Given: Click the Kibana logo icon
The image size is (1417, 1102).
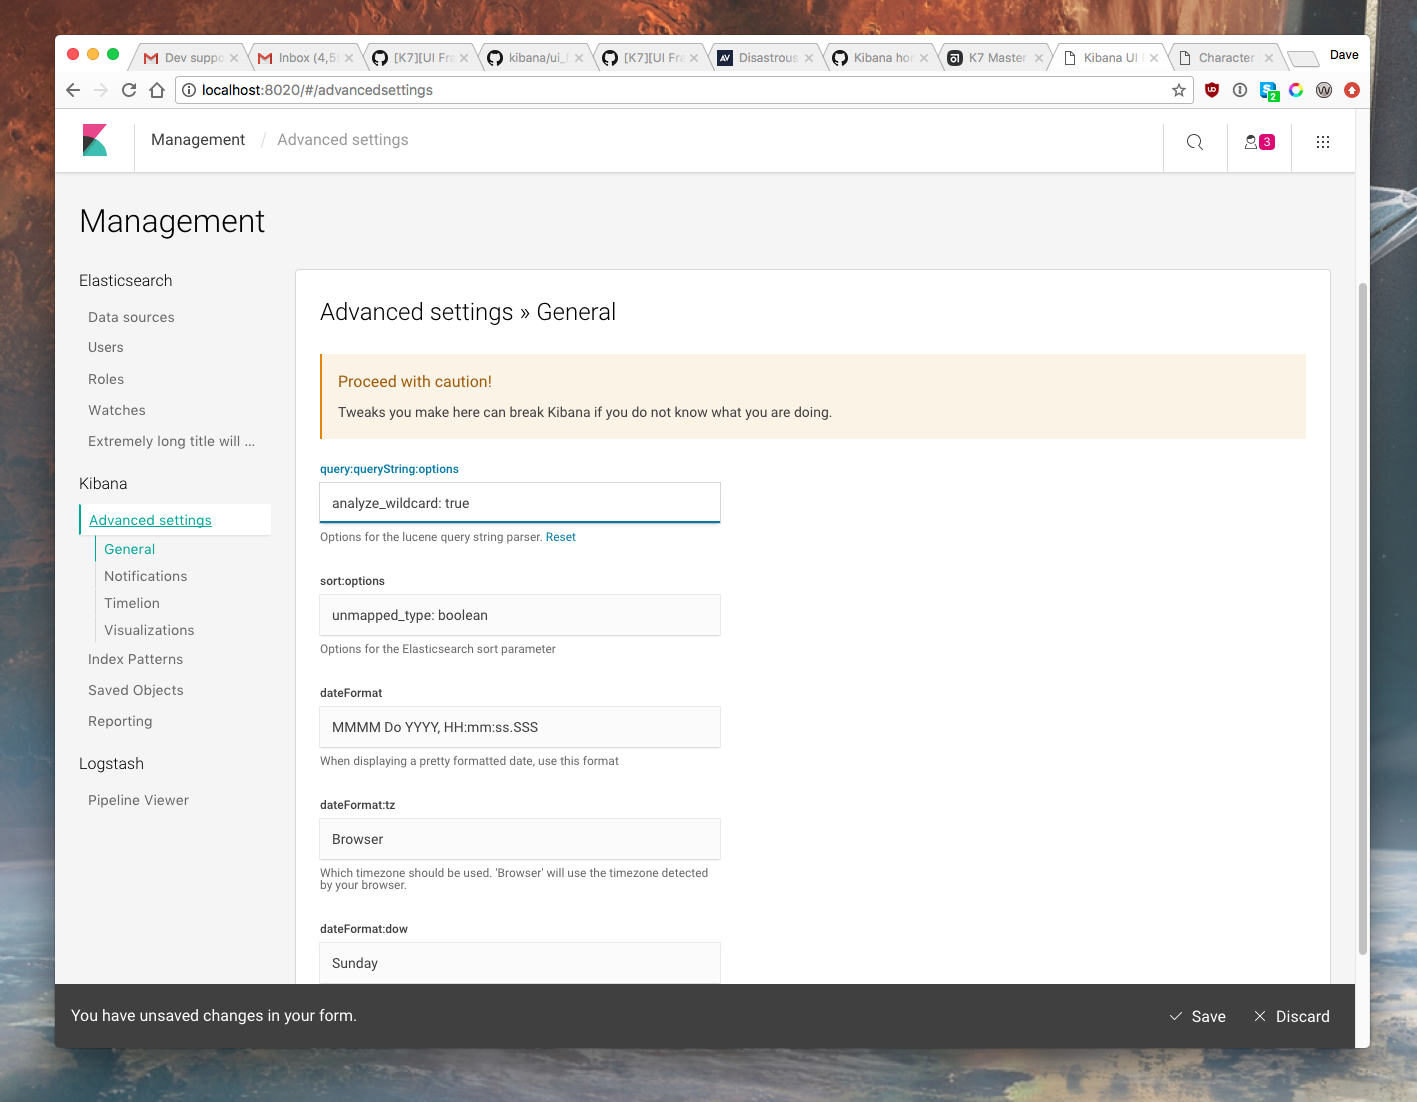Looking at the screenshot, I should point(95,140).
